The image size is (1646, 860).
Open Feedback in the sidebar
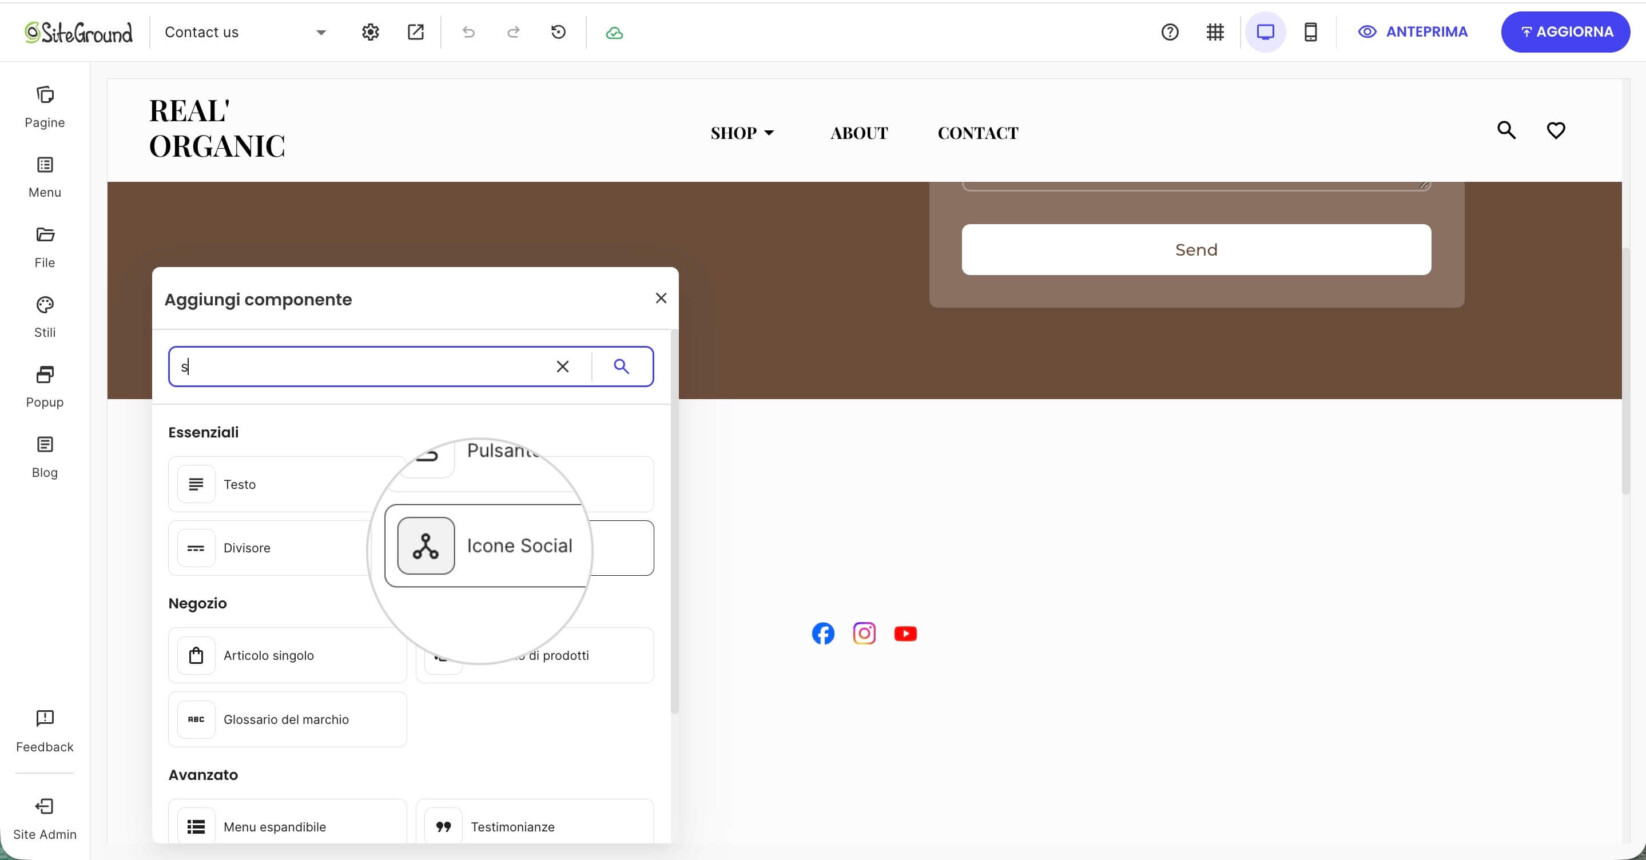tap(45, 731)
